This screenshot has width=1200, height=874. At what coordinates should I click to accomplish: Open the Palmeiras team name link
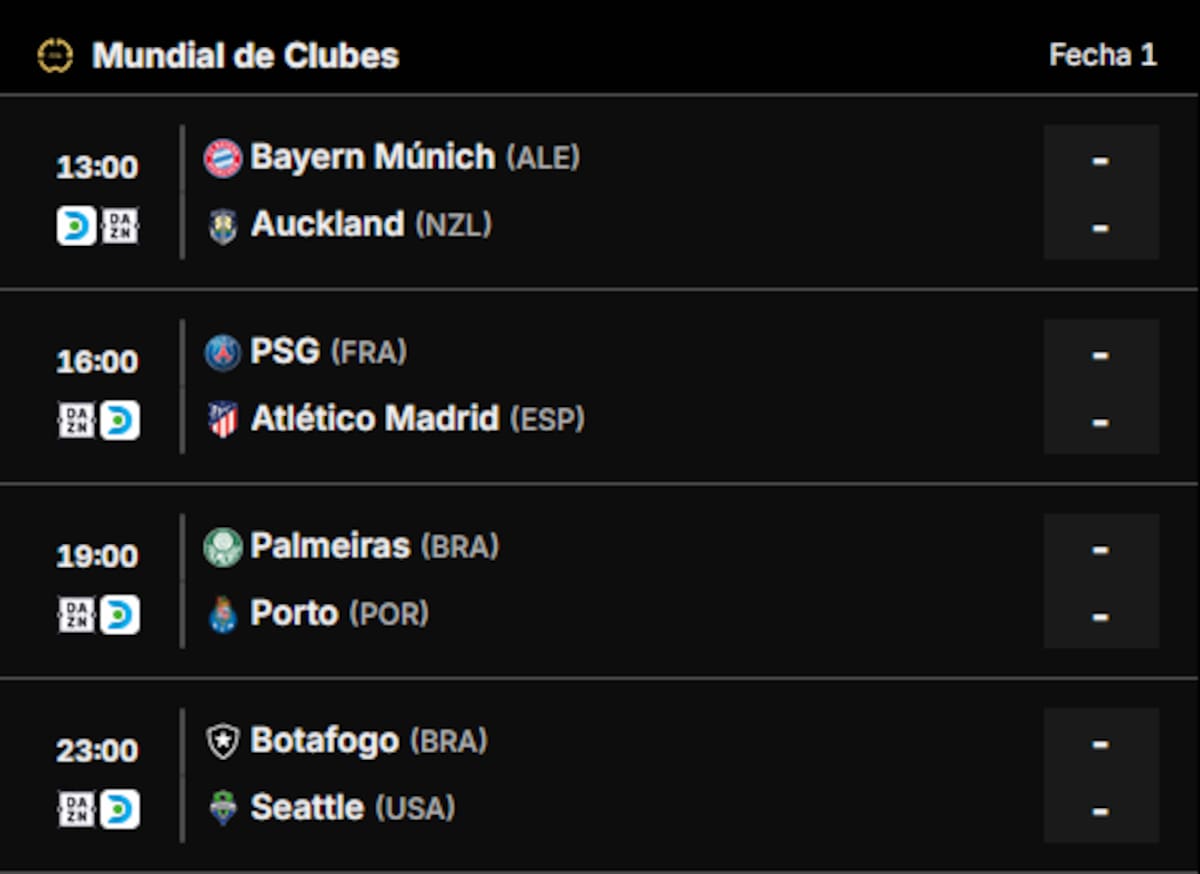pyautogui.click(x=330, y=546)
